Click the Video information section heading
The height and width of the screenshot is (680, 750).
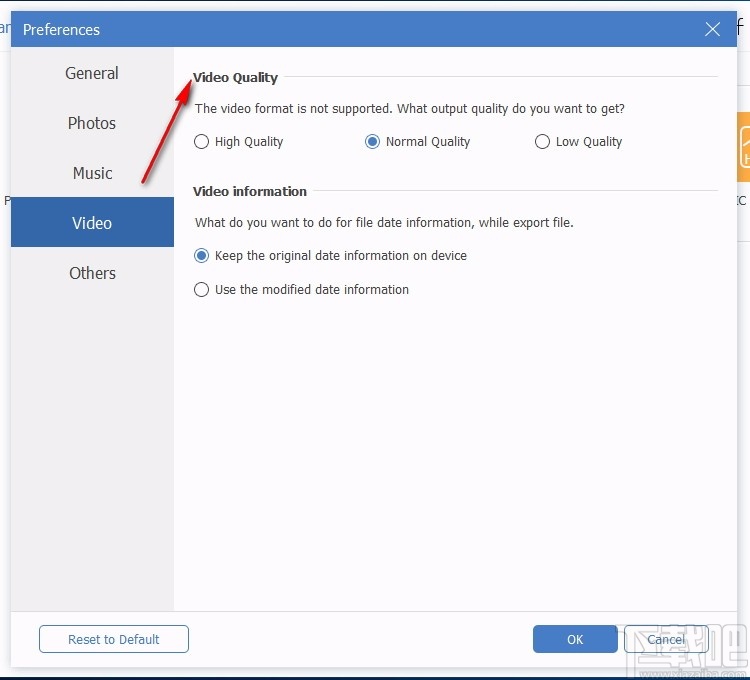pyautogui.click(x=250, y=191)
